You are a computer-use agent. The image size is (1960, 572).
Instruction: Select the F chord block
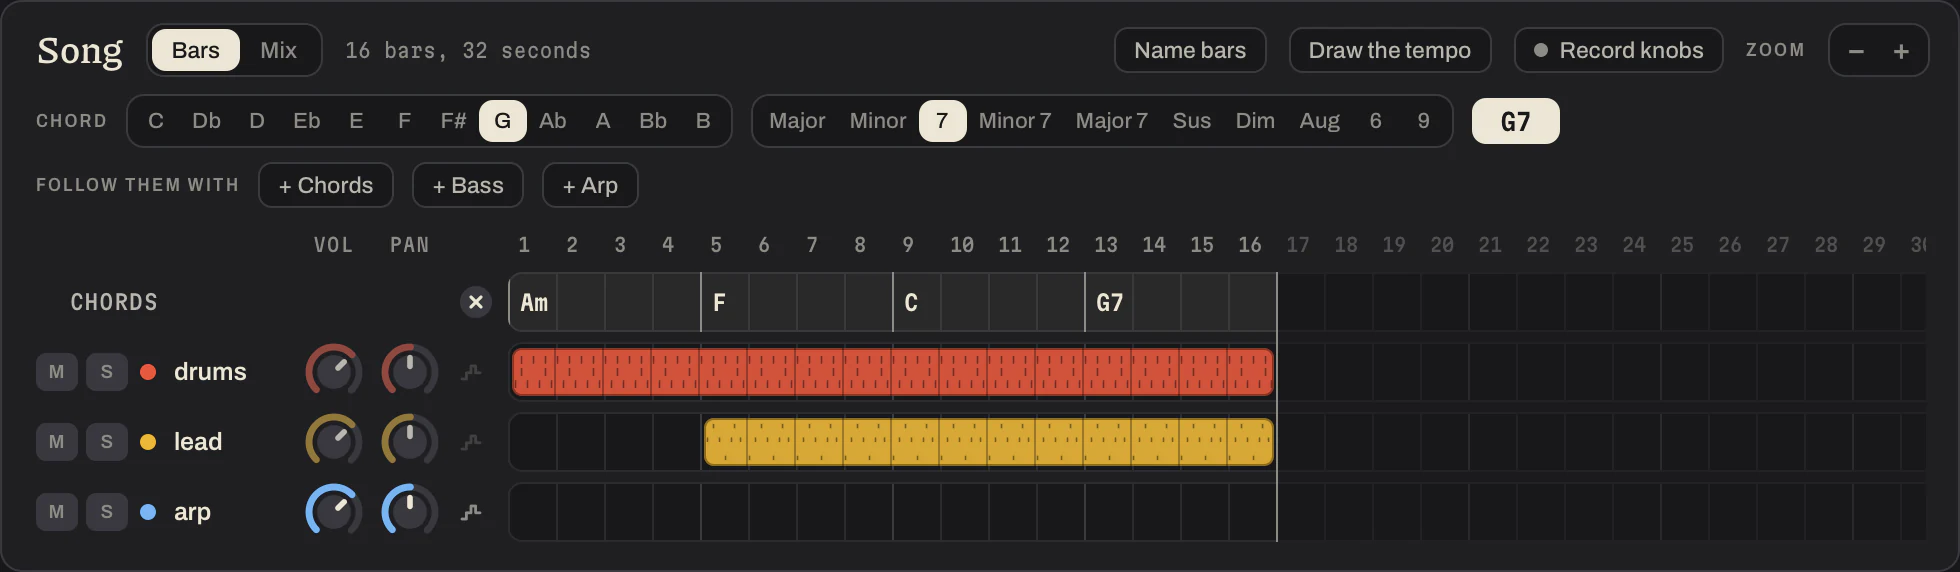[x=796, y=302]
